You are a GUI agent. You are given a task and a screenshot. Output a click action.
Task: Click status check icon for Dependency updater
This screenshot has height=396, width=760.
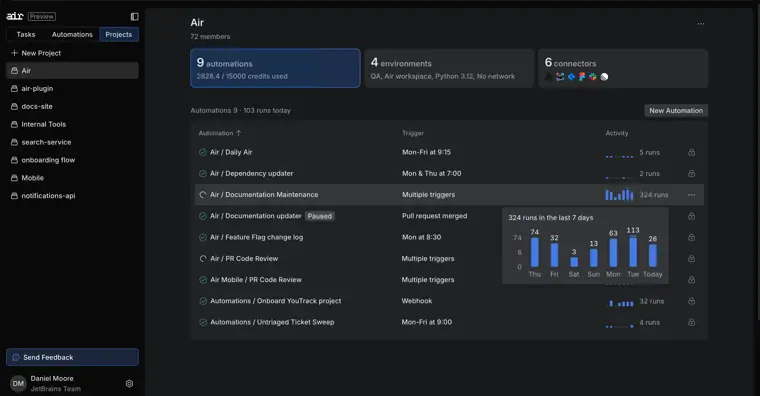[203, 174]
